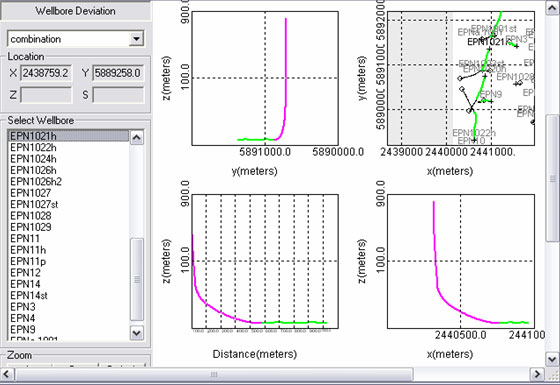560x385 pixels.
Task: Select wellbore EPN1028 in list
Action: 68,216
